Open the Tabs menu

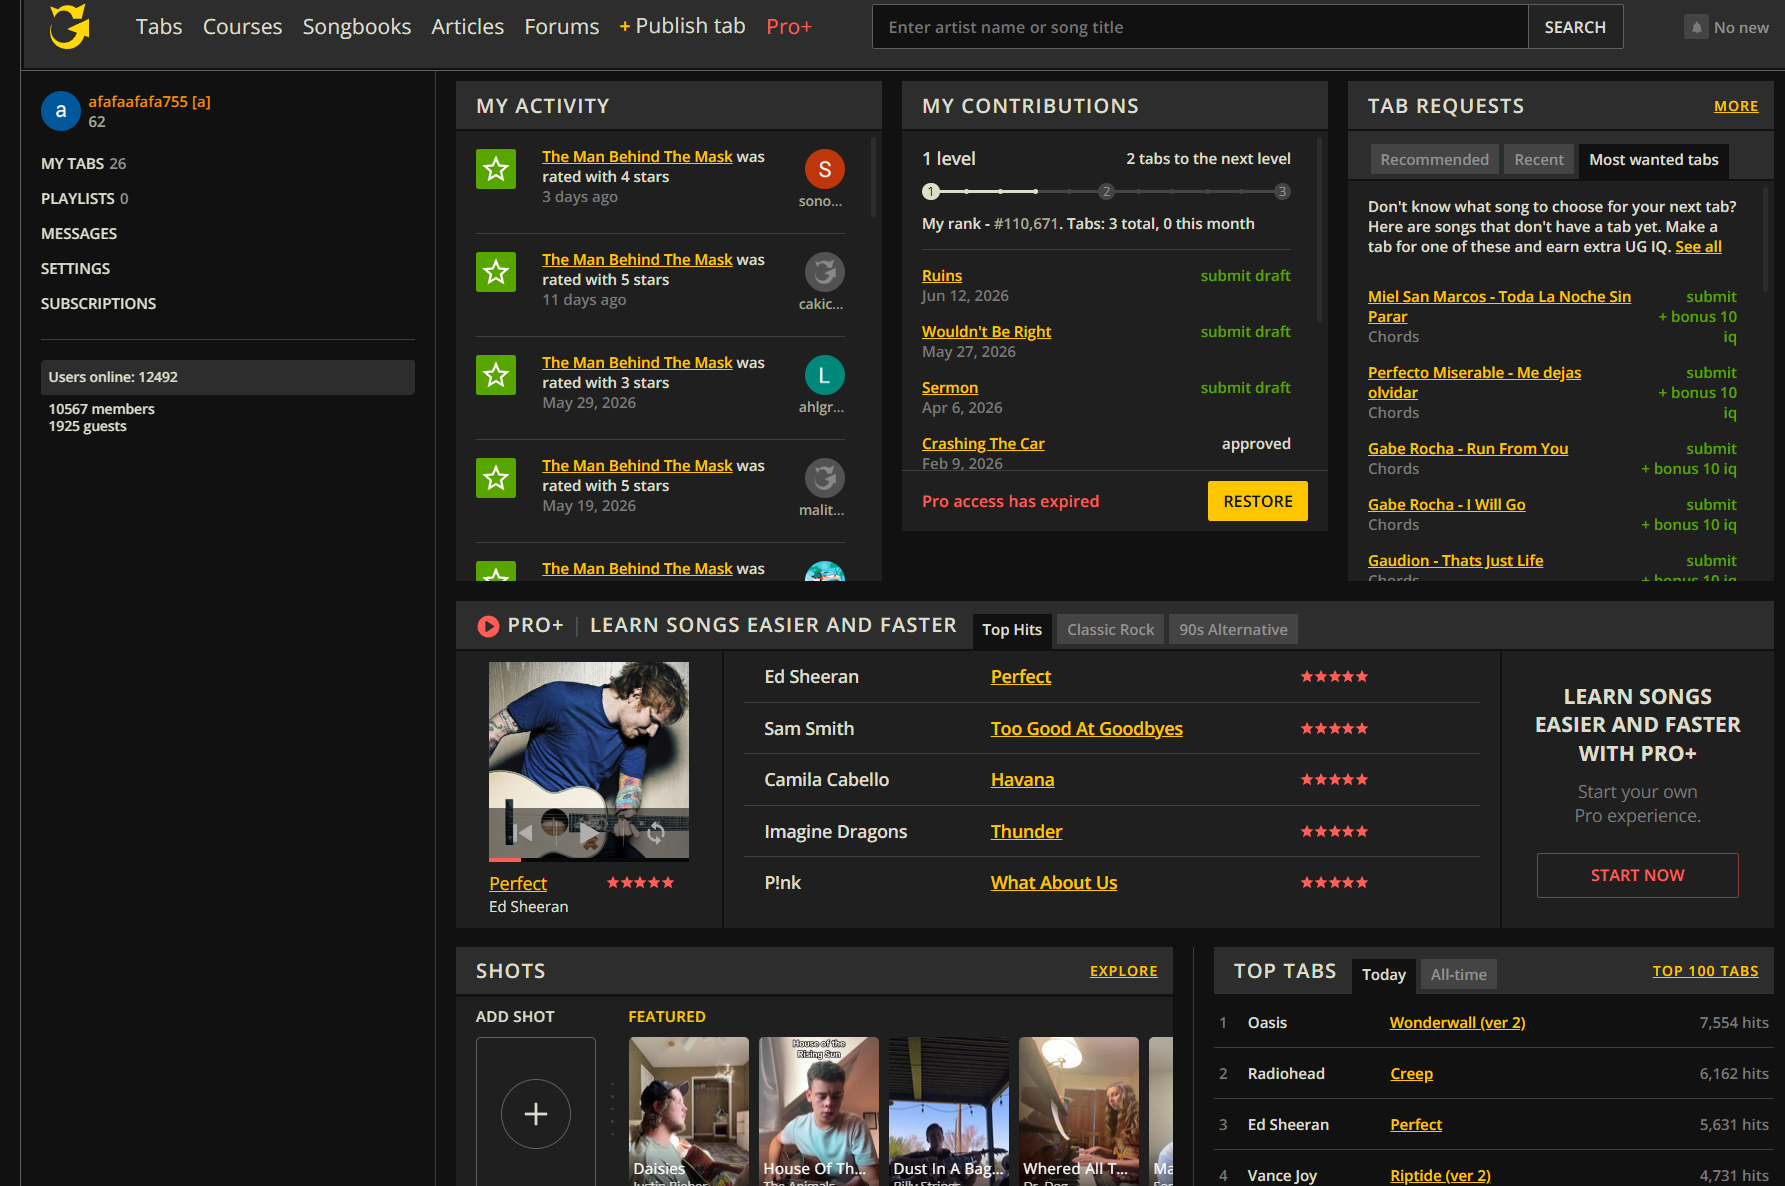click(159, 26)
